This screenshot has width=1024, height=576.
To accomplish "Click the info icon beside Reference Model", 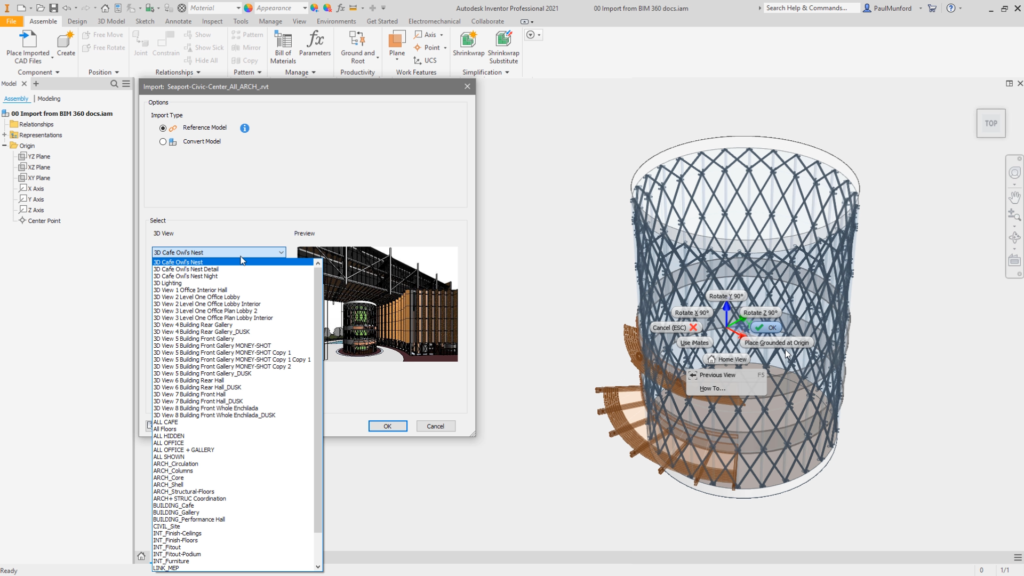I will pos(245,128).
